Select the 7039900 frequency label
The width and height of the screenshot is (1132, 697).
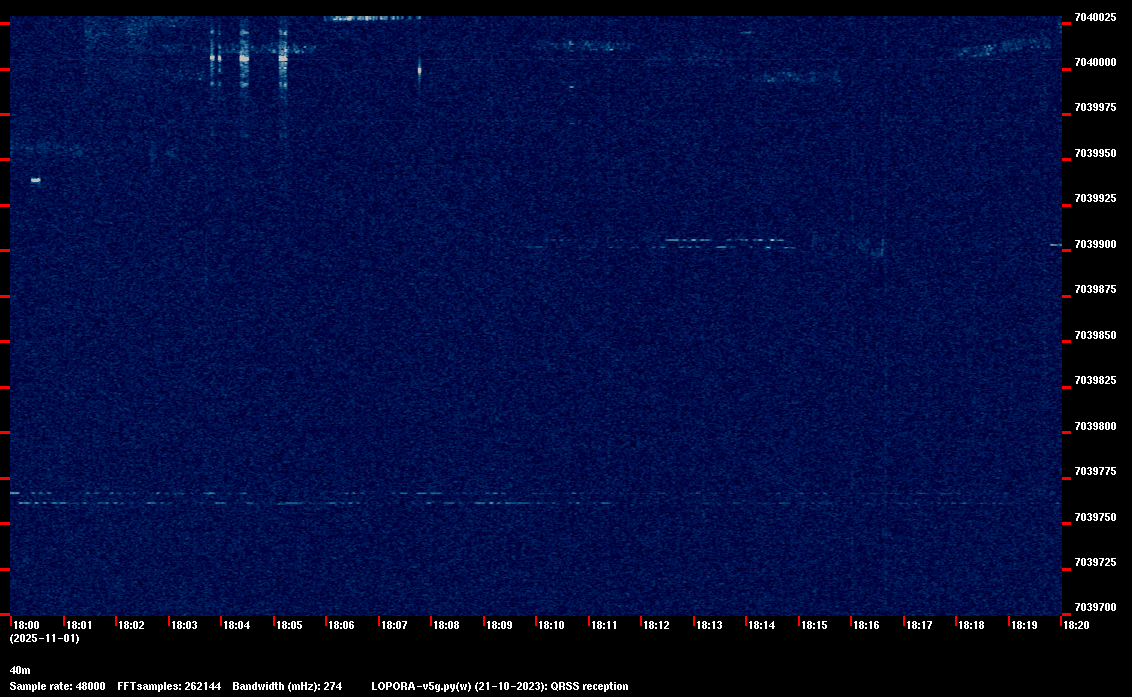tap(1095, 245)
